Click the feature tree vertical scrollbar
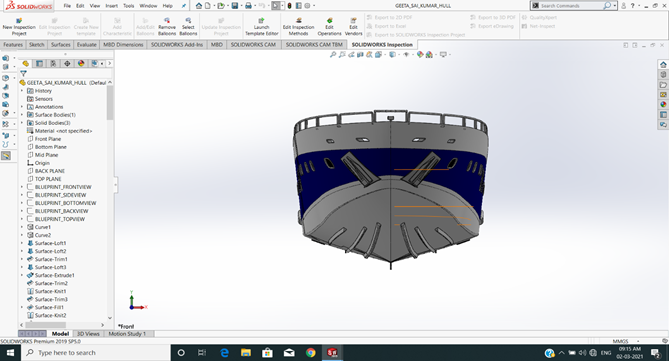This screenshot has height=361, width=669. click(110, 102)
